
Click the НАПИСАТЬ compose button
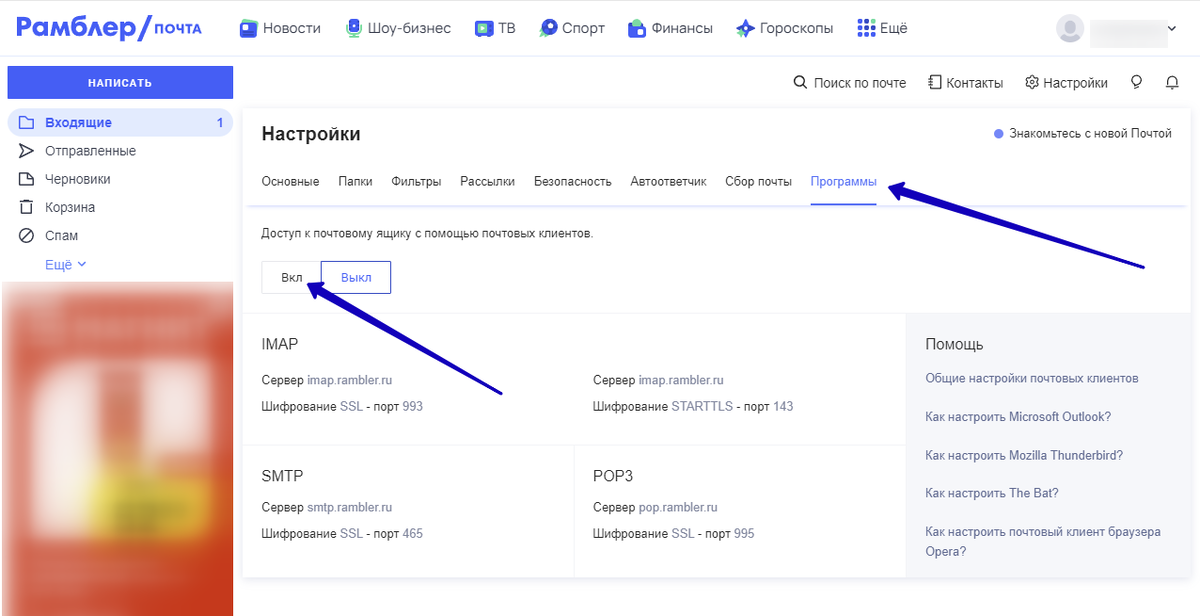tap(120, 83)
